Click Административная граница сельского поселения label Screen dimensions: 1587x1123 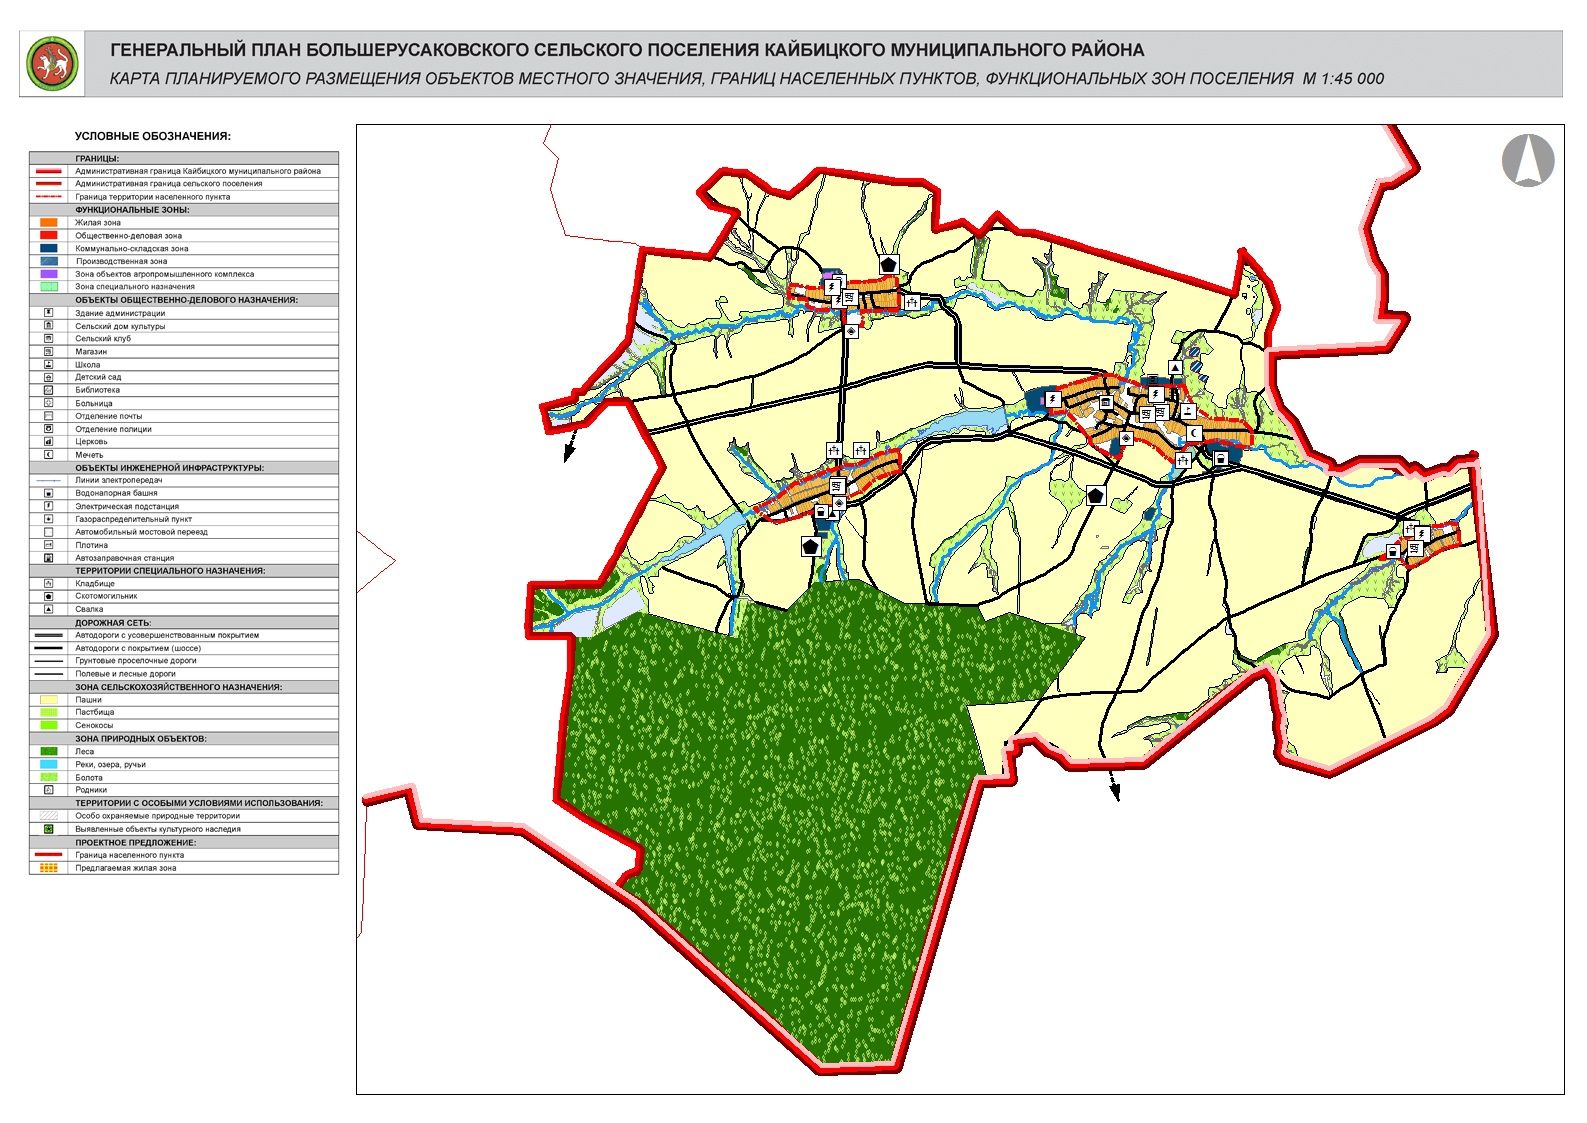(169, 184)
